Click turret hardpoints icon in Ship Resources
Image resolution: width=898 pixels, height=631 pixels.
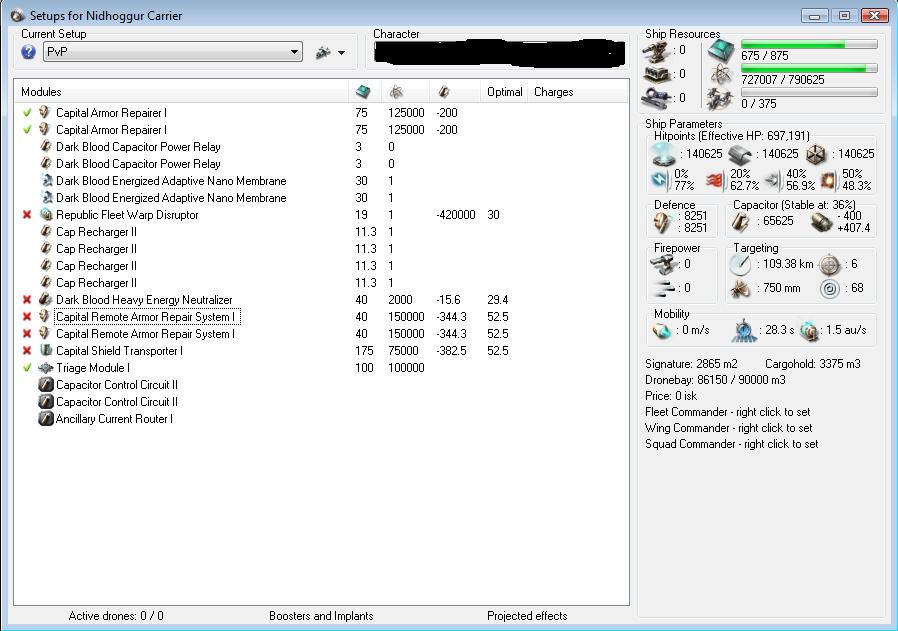click(656, 51)
